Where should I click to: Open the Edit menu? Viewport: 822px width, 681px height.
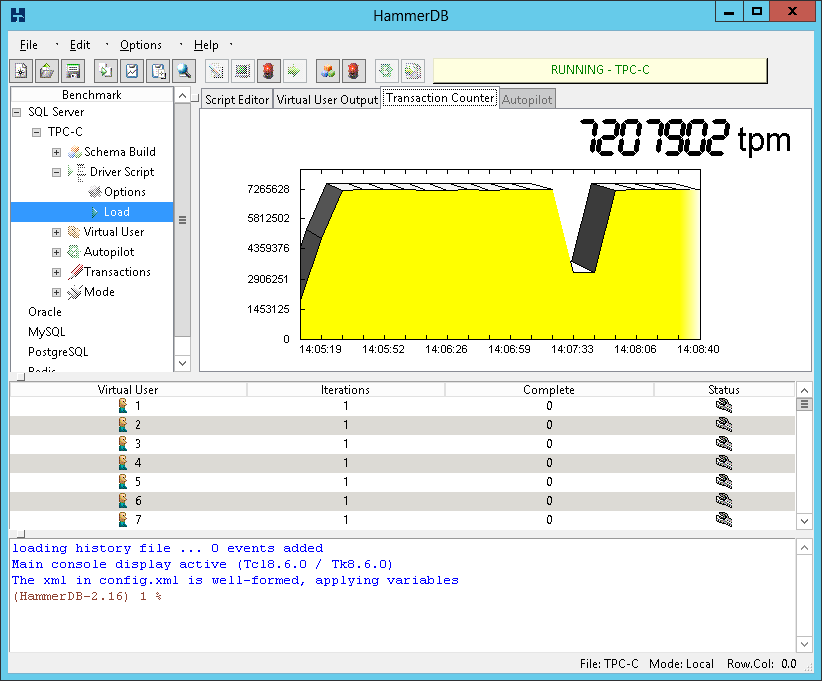tap(80, 45)
